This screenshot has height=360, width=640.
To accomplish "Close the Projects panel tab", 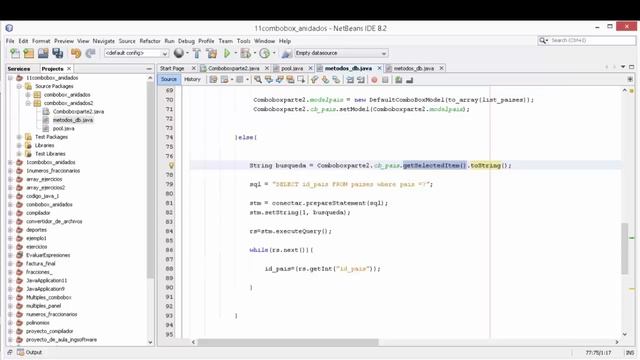I will (69, 69).
